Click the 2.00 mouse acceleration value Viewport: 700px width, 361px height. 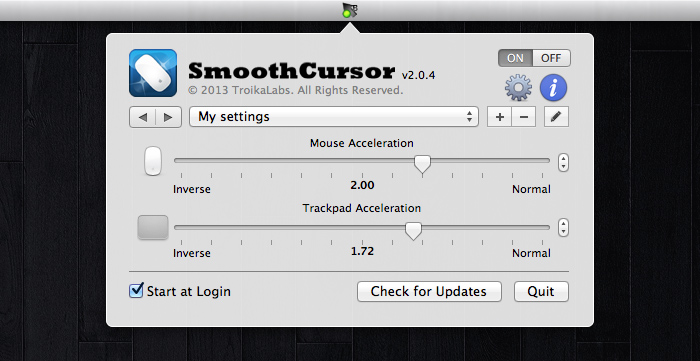[362, 185]
